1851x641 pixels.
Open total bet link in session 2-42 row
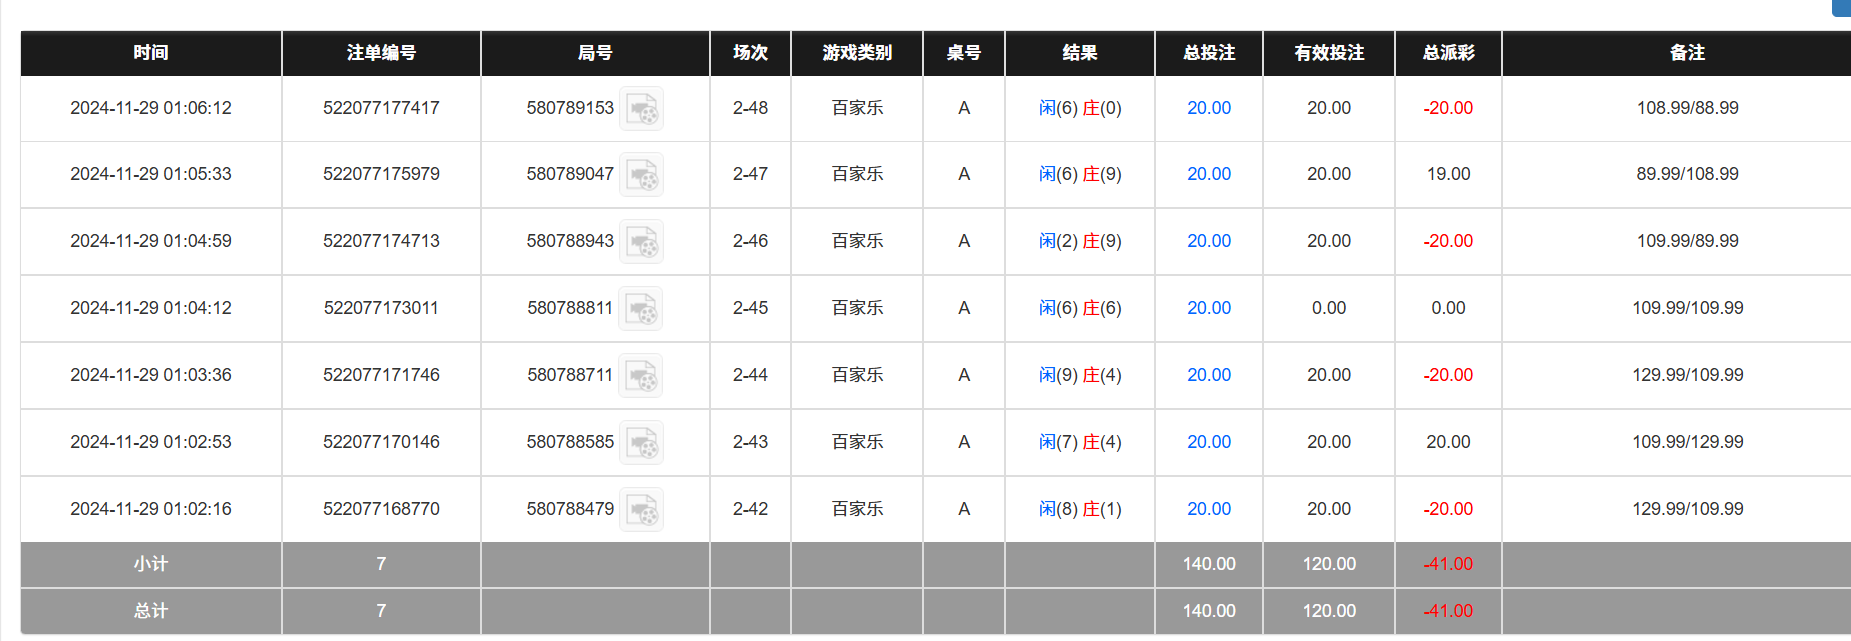click(1208, 509)
